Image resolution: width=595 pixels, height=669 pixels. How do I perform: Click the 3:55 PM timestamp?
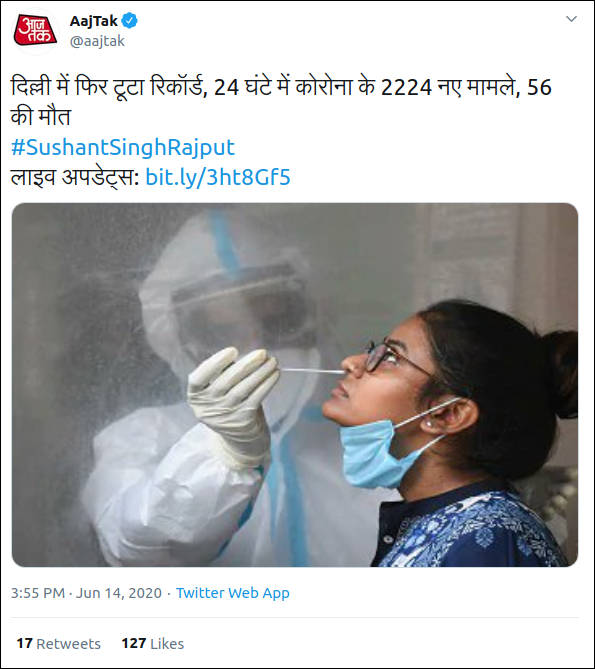coord(38,593)
